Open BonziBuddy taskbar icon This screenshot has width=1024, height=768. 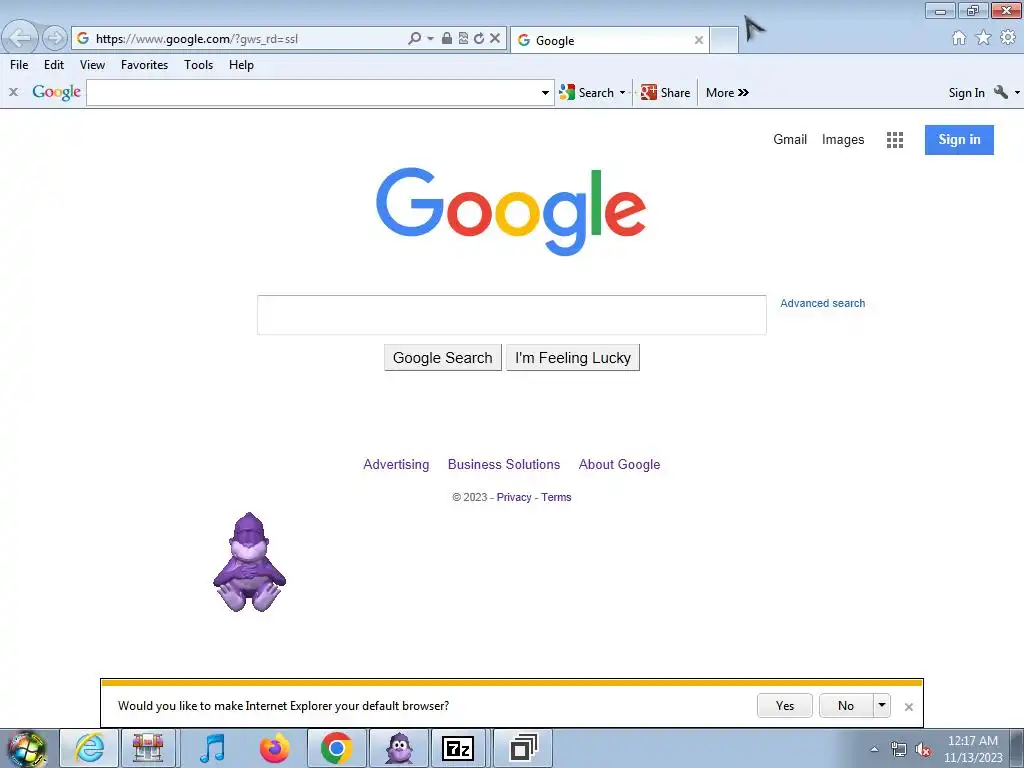click(x=398, y=748)
